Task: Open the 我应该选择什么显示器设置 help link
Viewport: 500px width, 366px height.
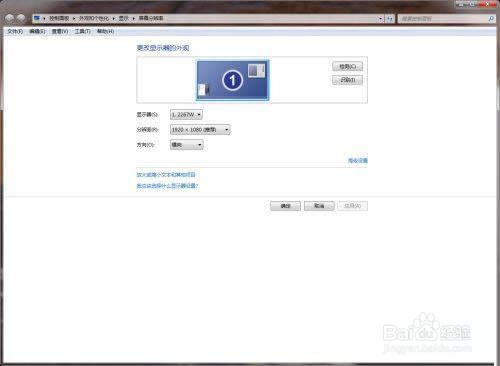Action: (x=167, y=186)
